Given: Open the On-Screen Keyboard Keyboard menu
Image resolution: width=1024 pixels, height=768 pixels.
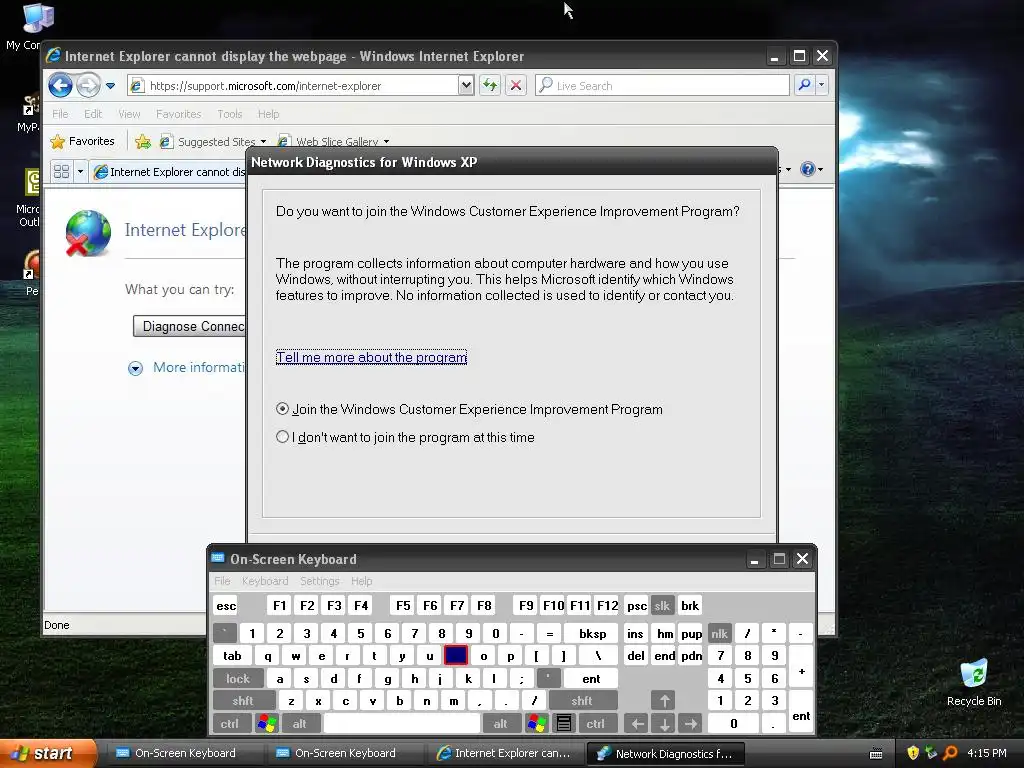Looking at the screenshot, I should pyautogui.click(x=264, y=581).
